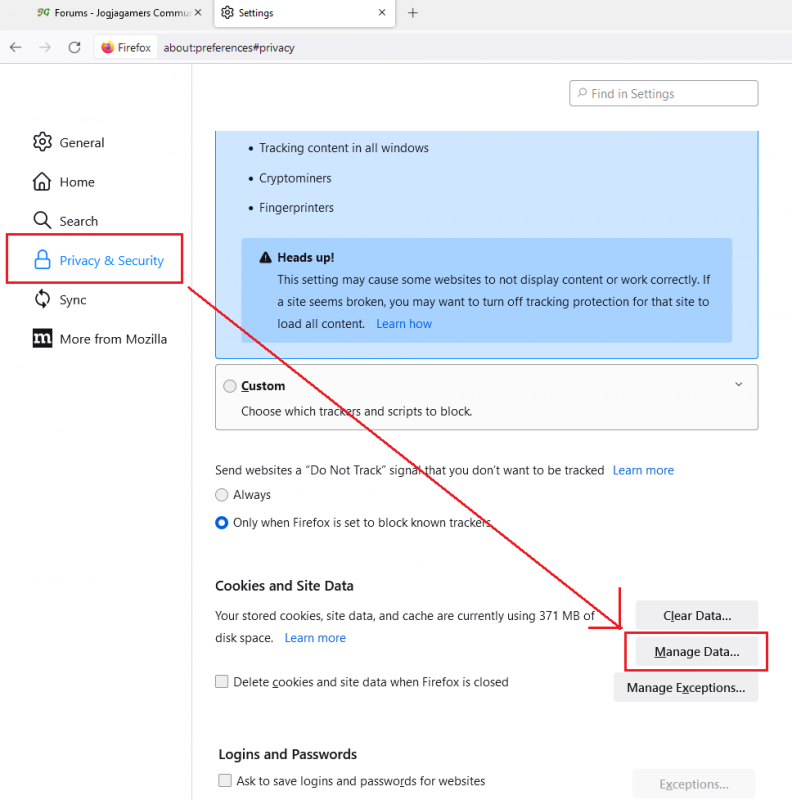Reload the current page
Image resolution: width=792 pixels, height=800 pixels.
click(x=75, y=47)
